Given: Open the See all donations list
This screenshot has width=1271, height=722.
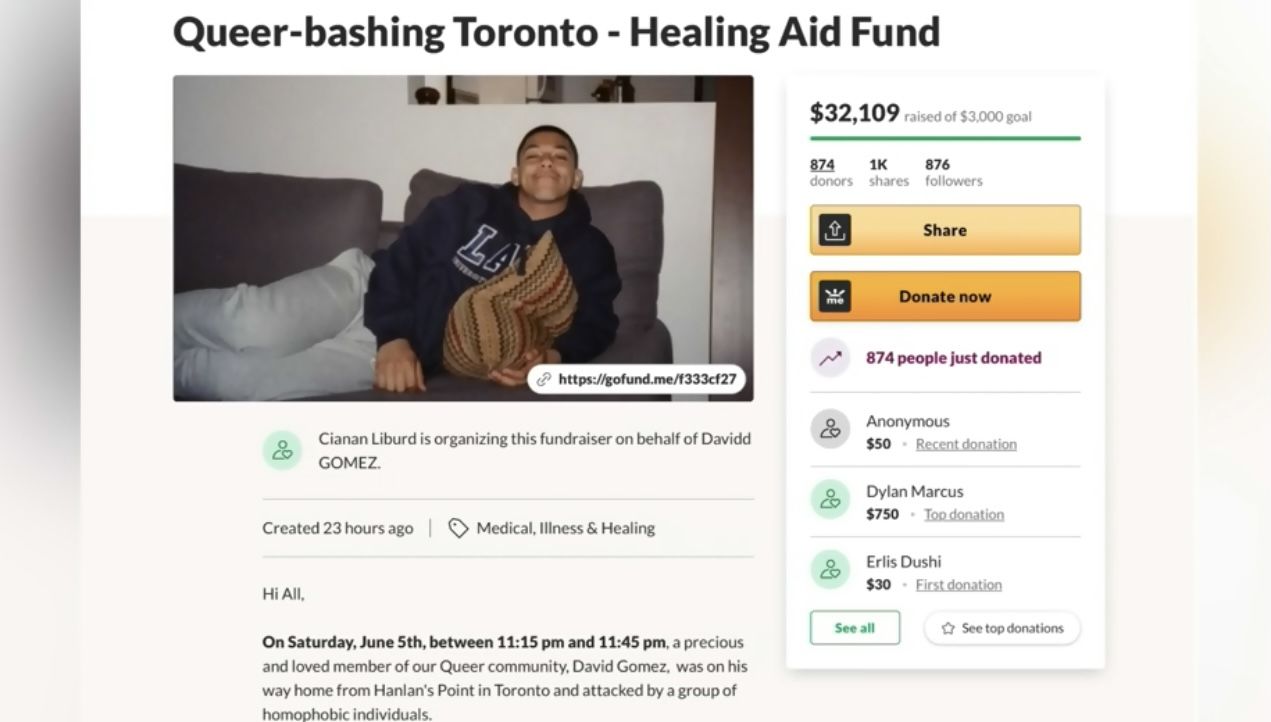Looking at the screenshot, I should 854,628.
